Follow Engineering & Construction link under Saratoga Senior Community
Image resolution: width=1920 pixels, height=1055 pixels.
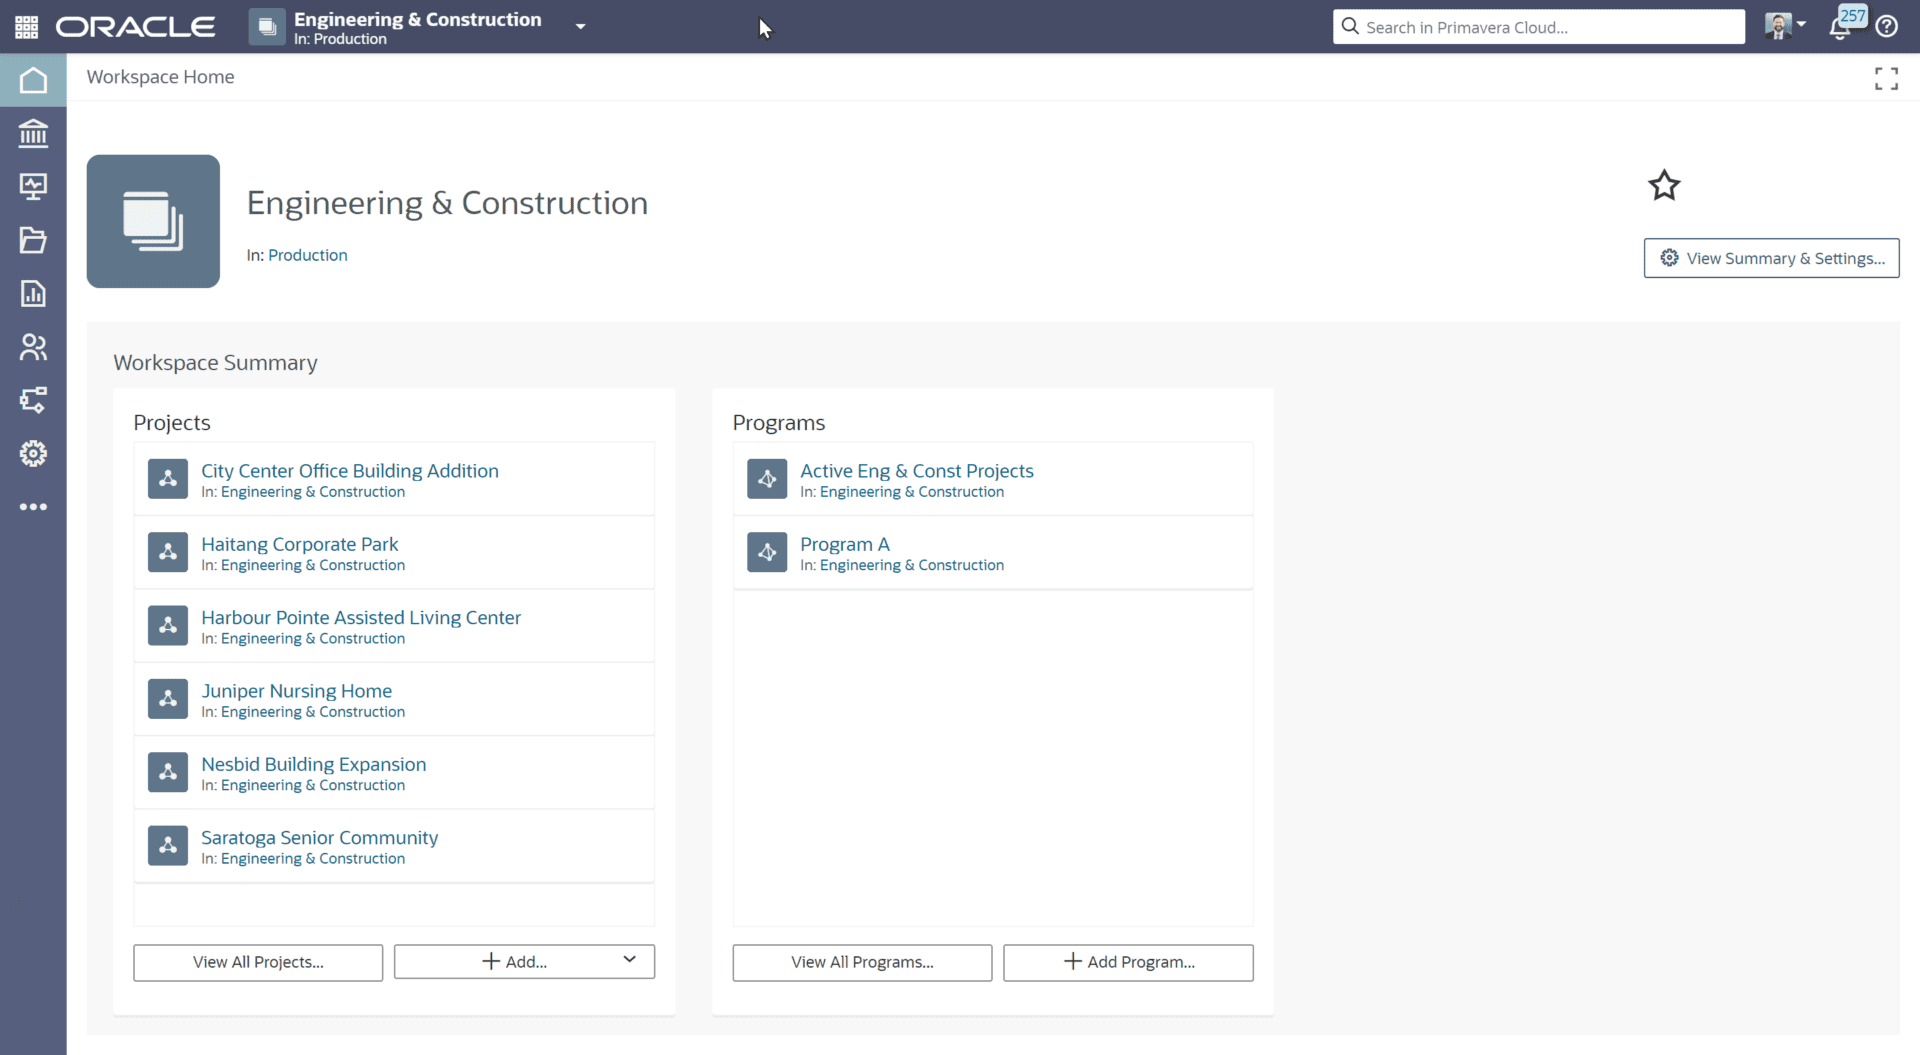point(313,858)
